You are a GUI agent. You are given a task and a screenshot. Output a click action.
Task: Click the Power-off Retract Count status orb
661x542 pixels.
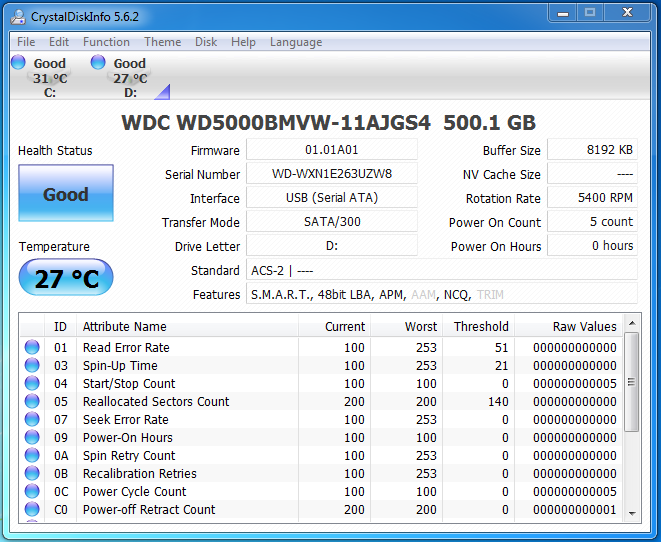[32, 510]
